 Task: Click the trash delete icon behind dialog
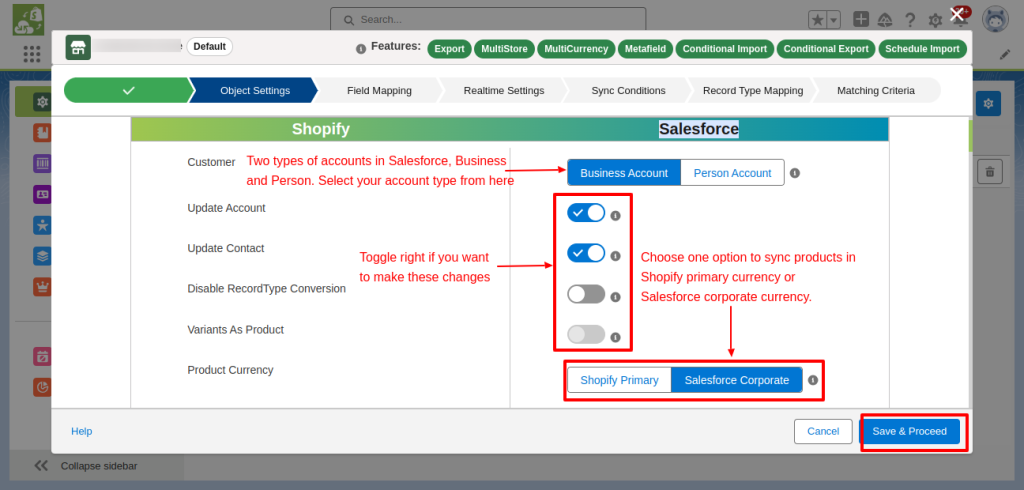[990, 172]
